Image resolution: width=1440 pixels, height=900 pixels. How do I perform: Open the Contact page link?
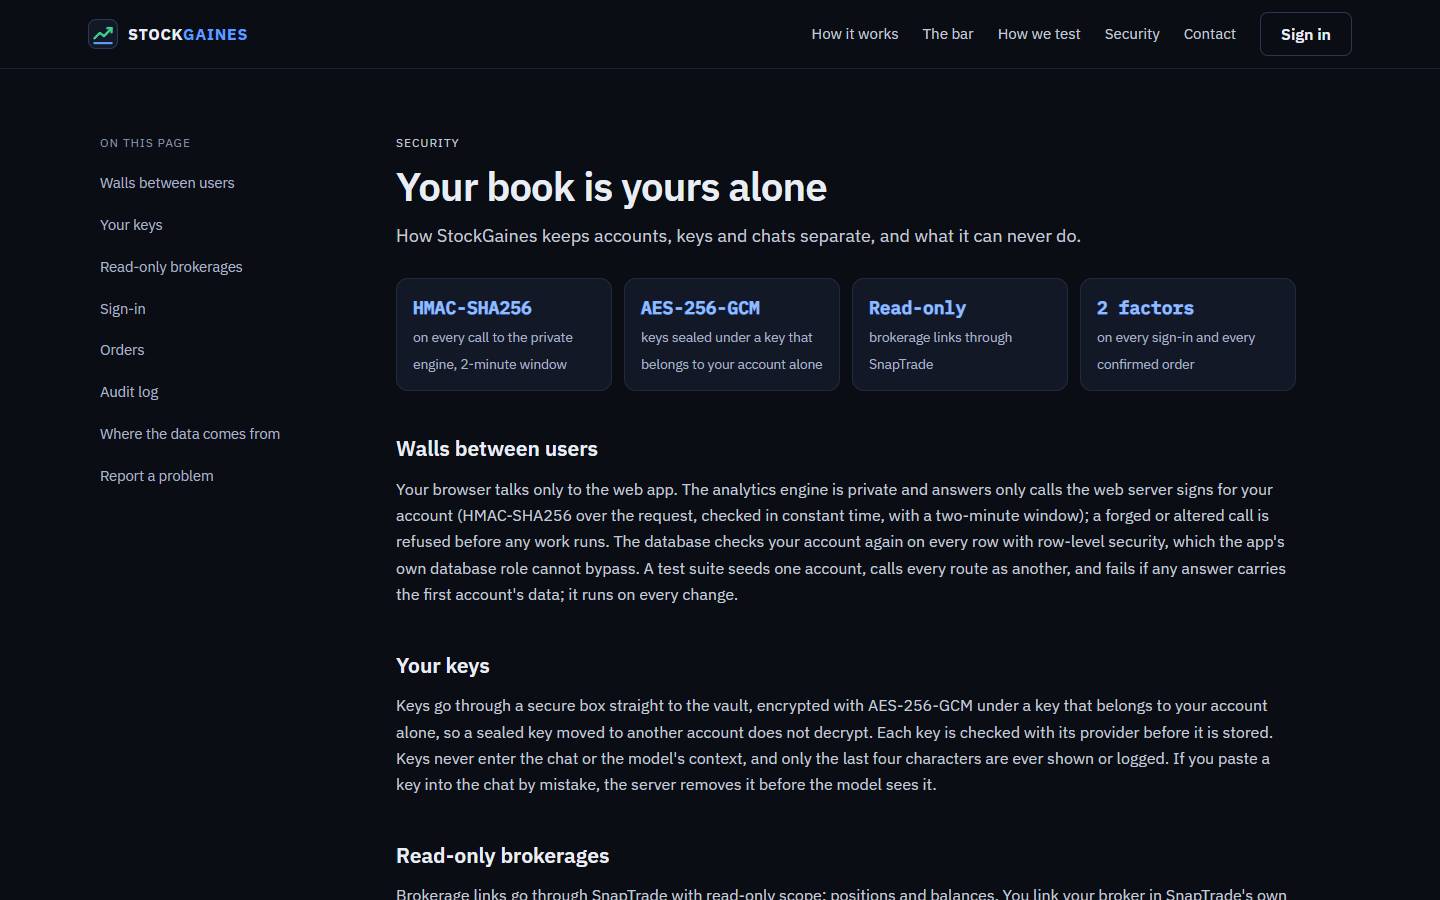pyautogui.click(x=1210, y=34)
